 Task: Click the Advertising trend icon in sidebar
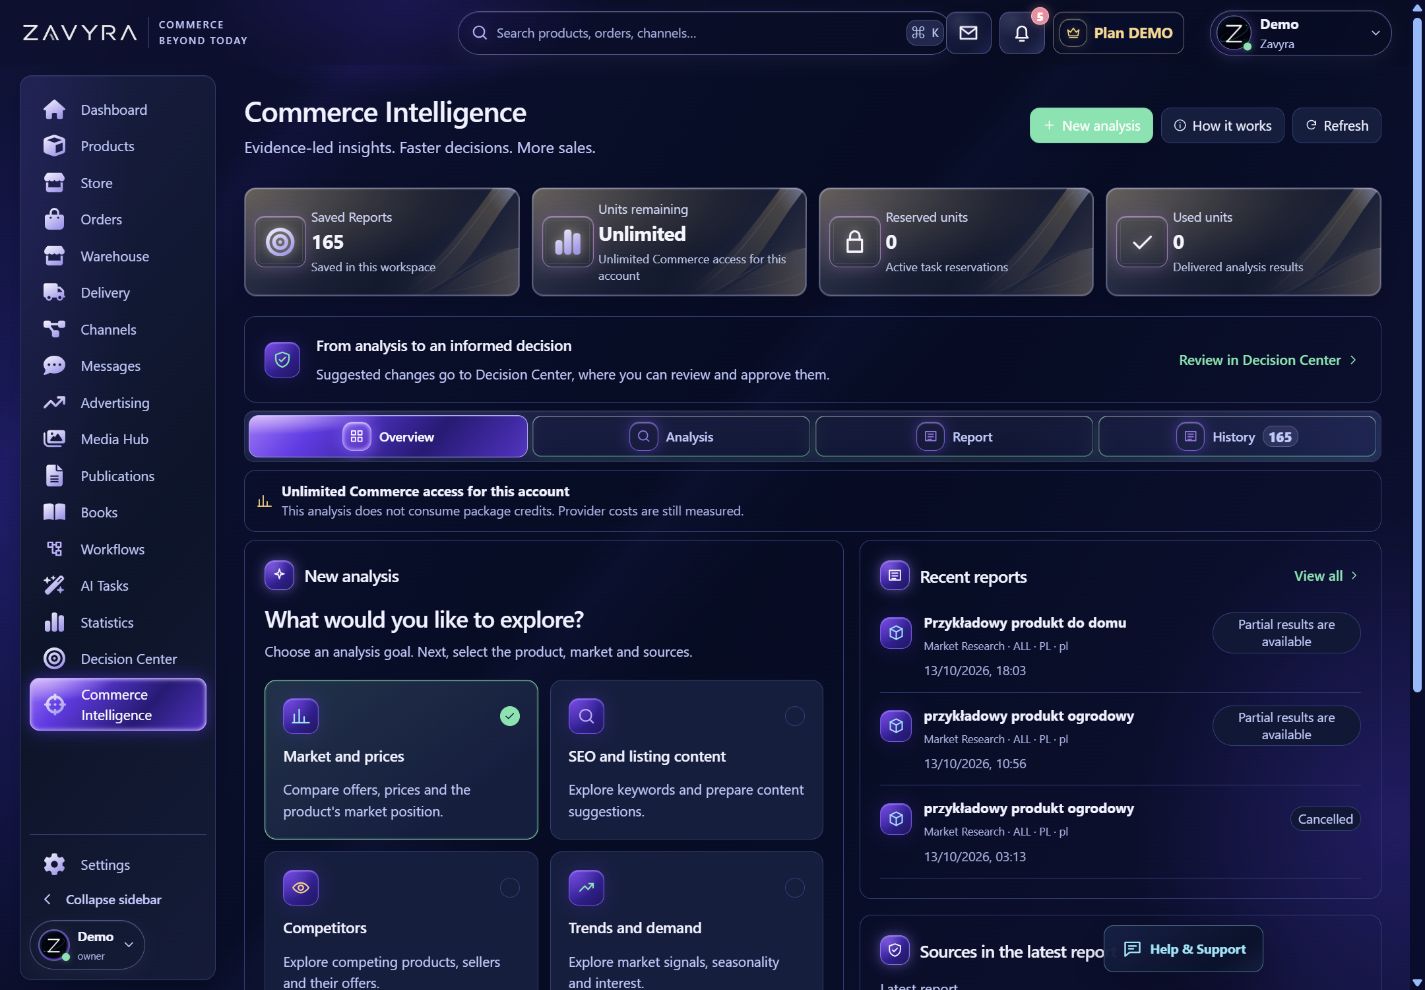tap(54, 403)
